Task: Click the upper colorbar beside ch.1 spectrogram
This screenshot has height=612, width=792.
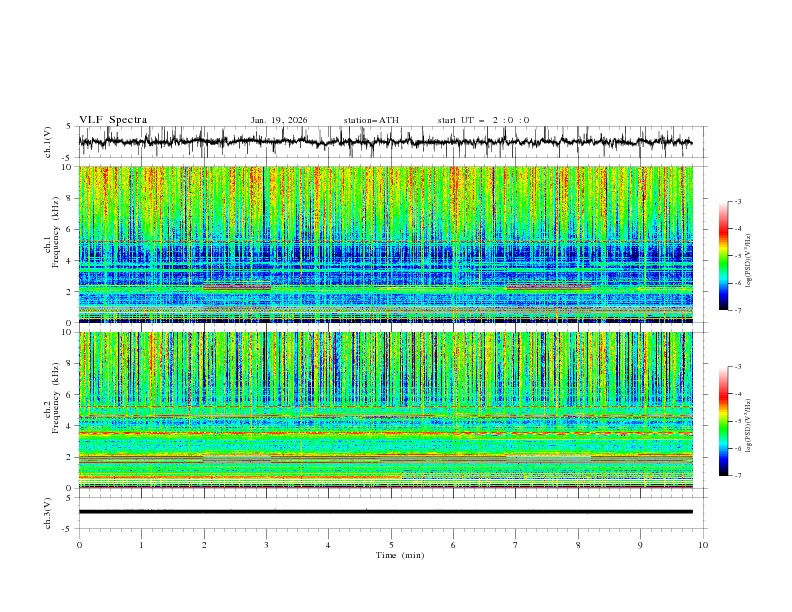Action: click(x=724, y=256)
